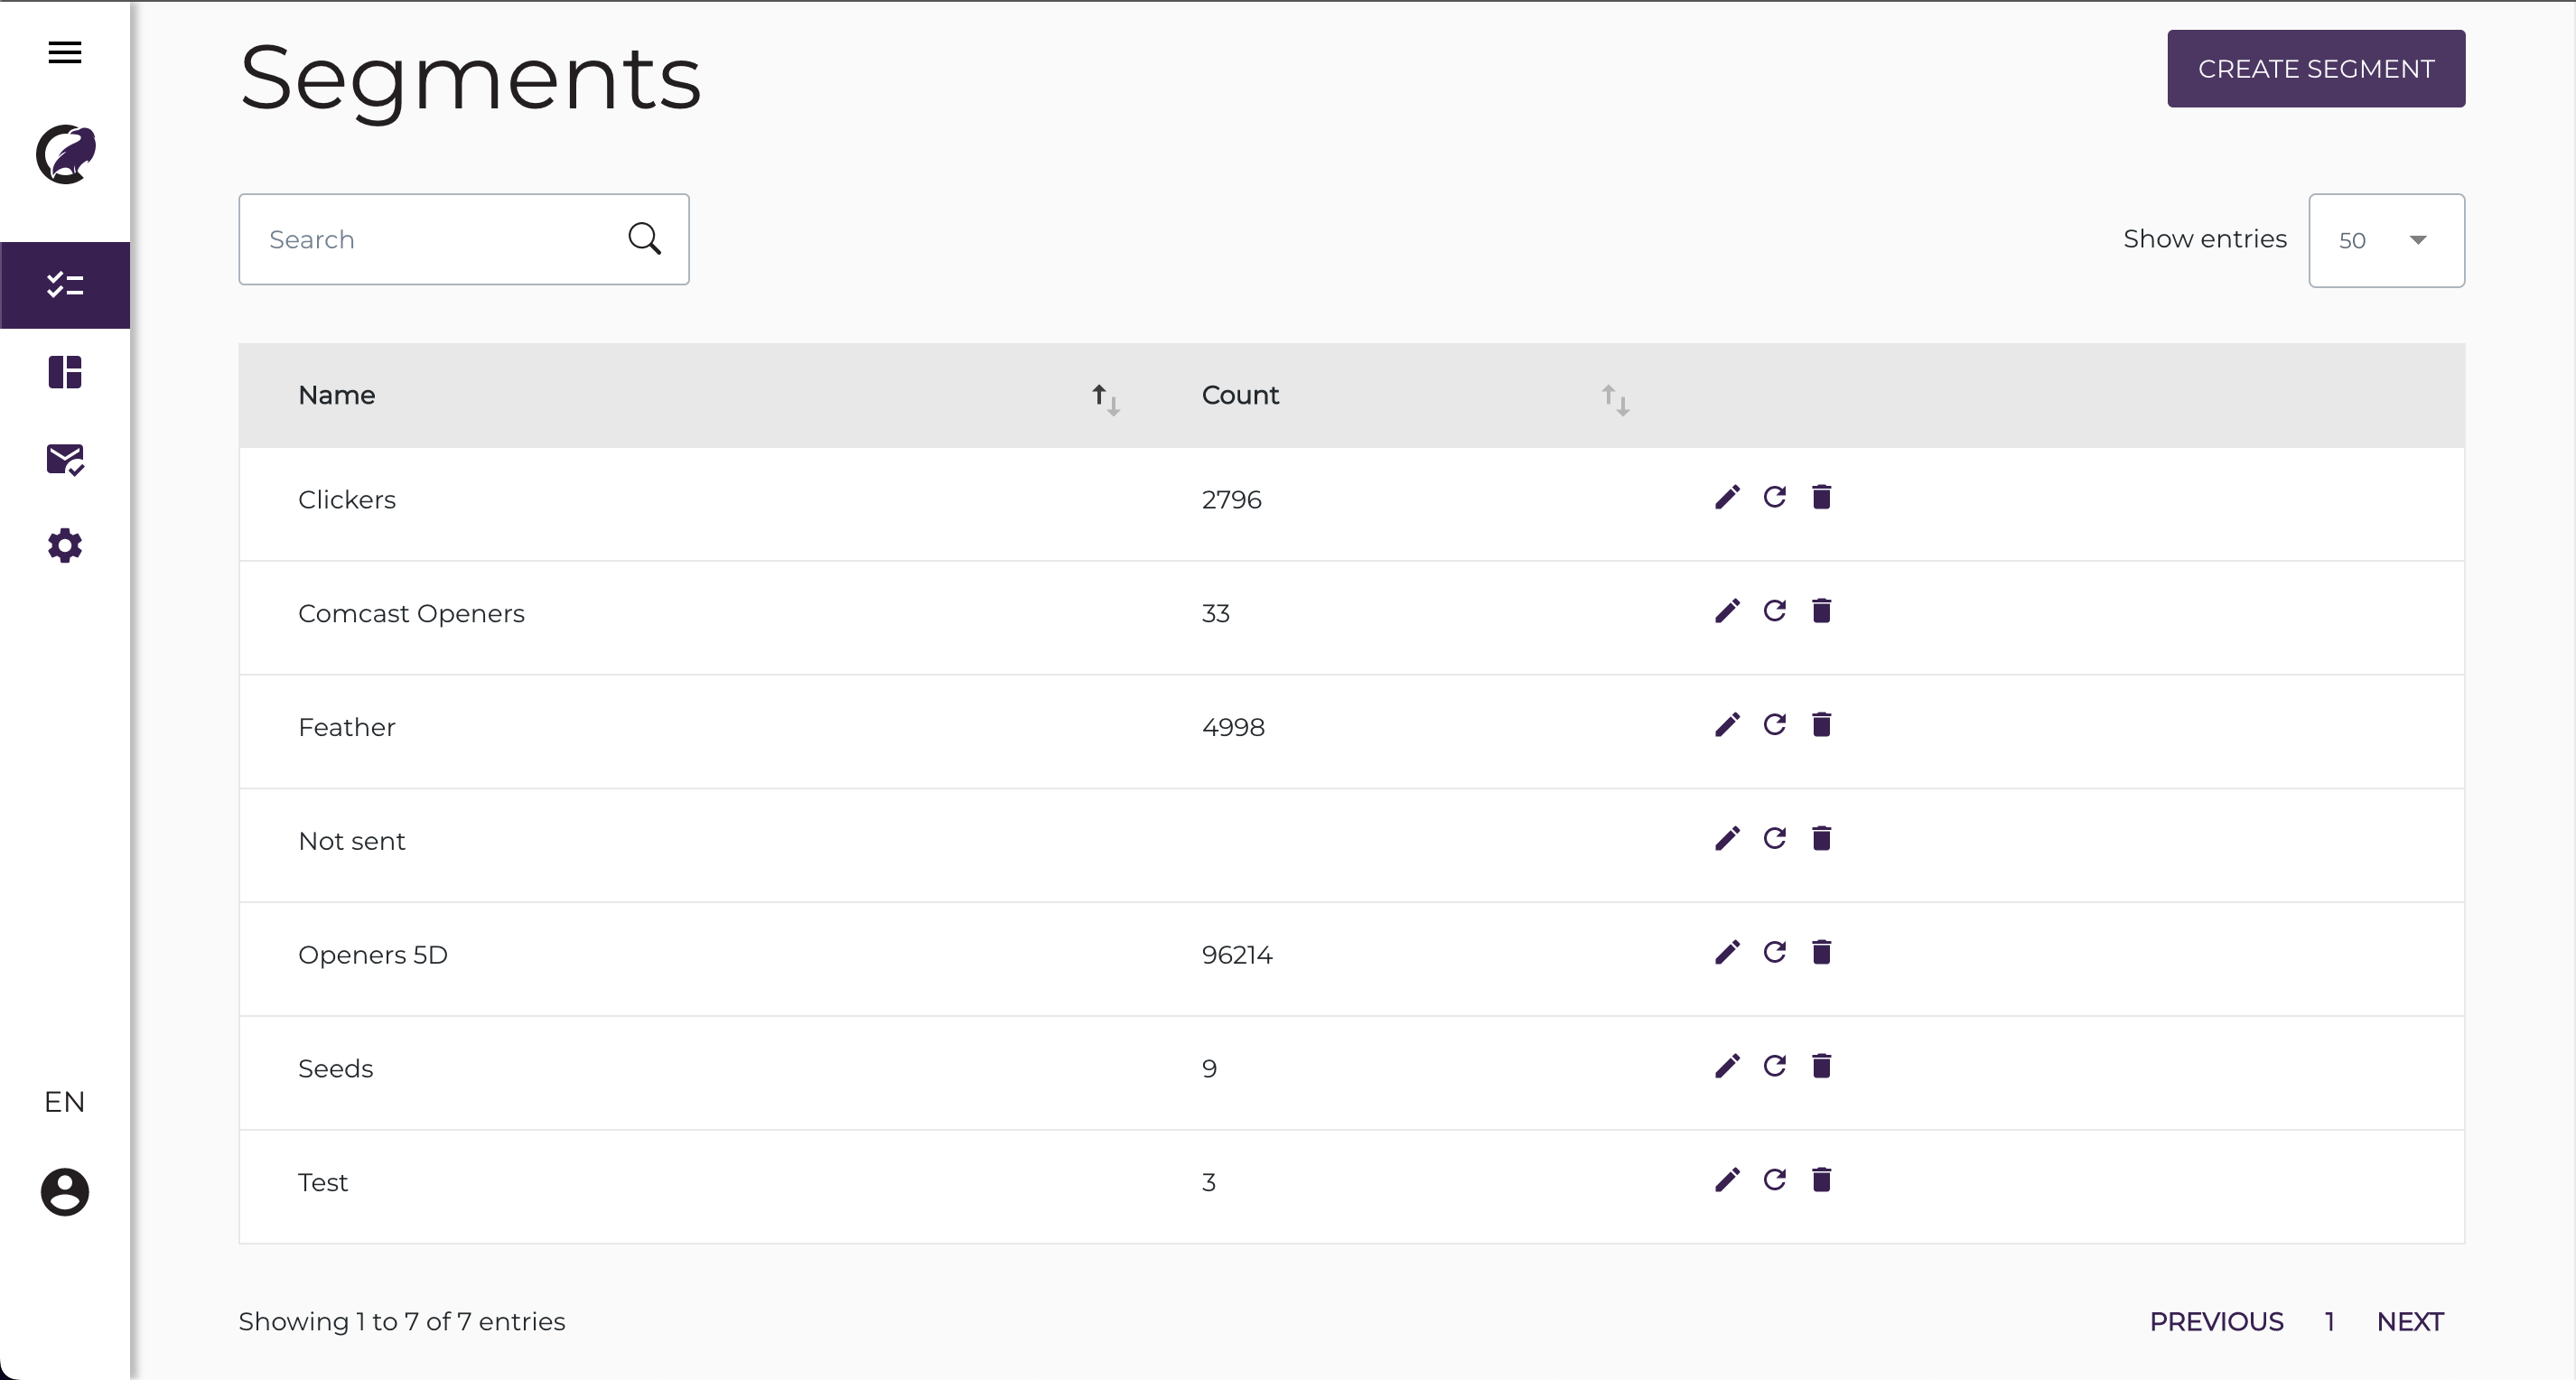The width and height of the screenshot is (2576, 1380).
Task: Open the user account profile icon
Action: (65, 1192)
